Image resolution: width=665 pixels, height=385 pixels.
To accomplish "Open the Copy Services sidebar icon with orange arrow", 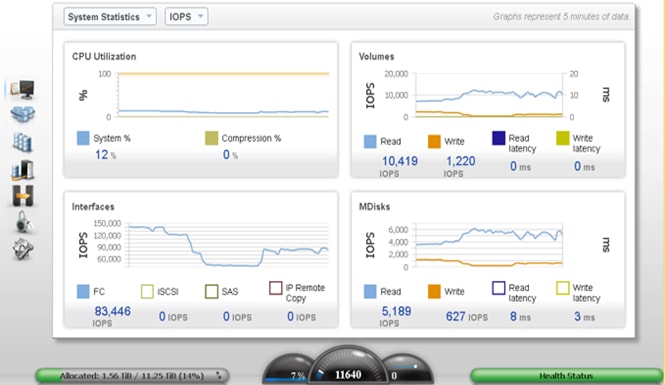I will [22, 195].
